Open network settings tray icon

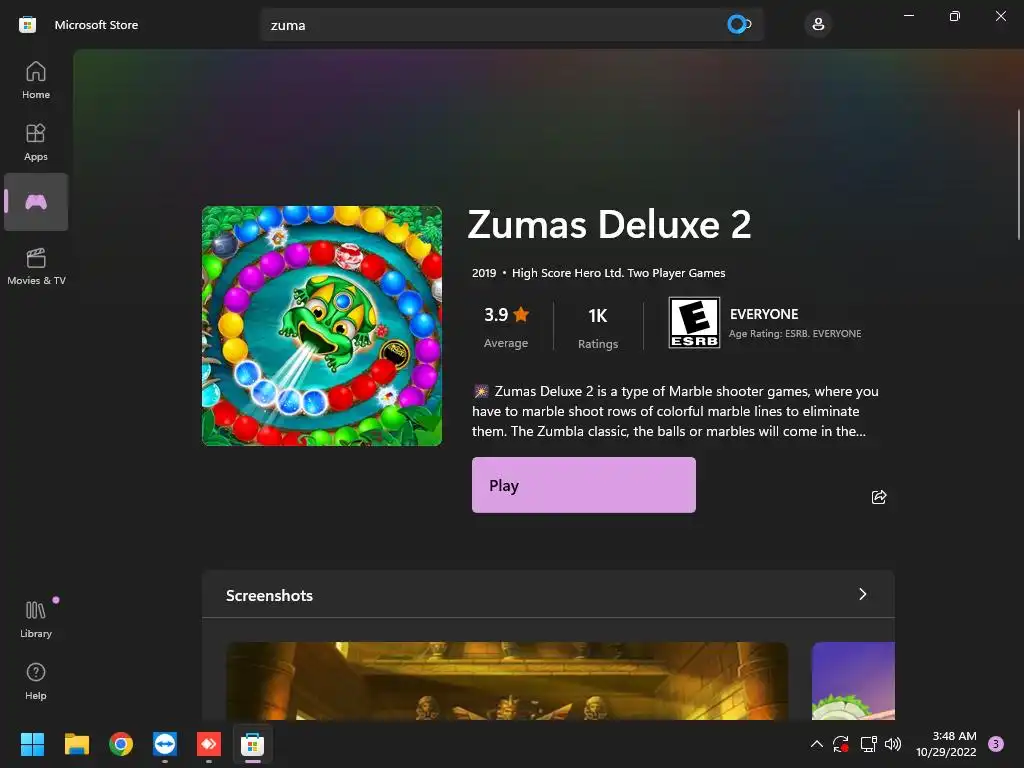click(868, 744)
